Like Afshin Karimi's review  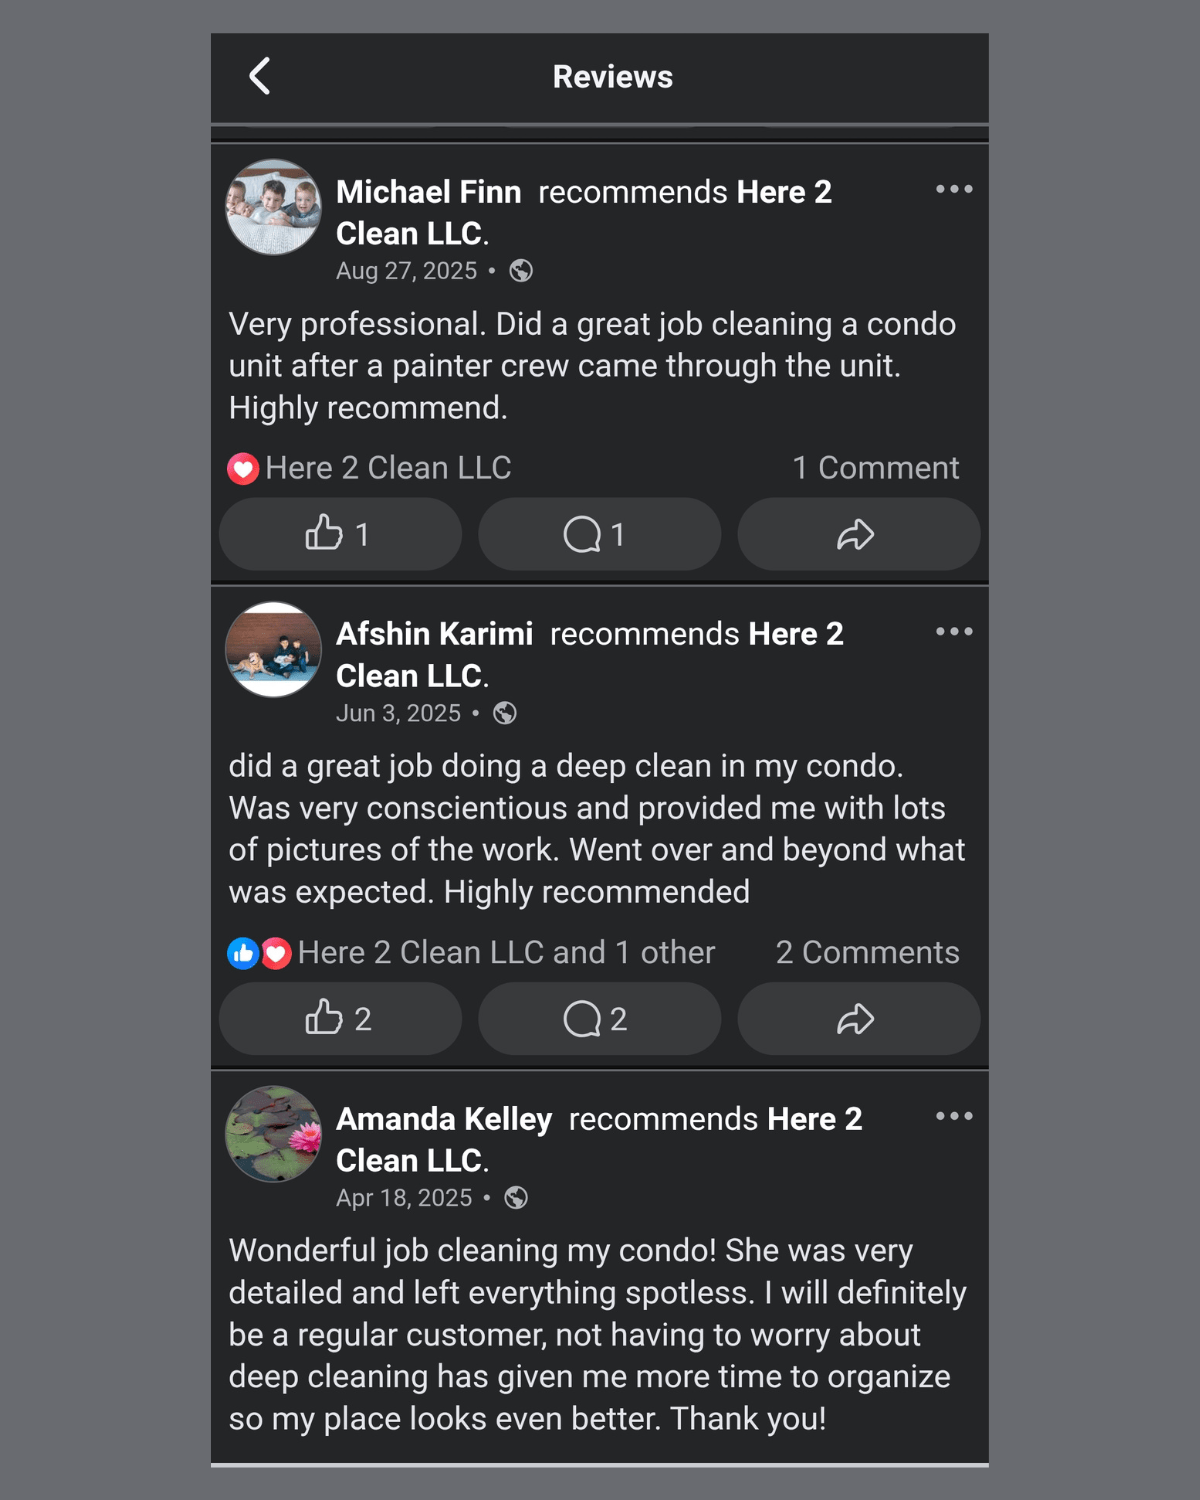[x=340, y=1018]
